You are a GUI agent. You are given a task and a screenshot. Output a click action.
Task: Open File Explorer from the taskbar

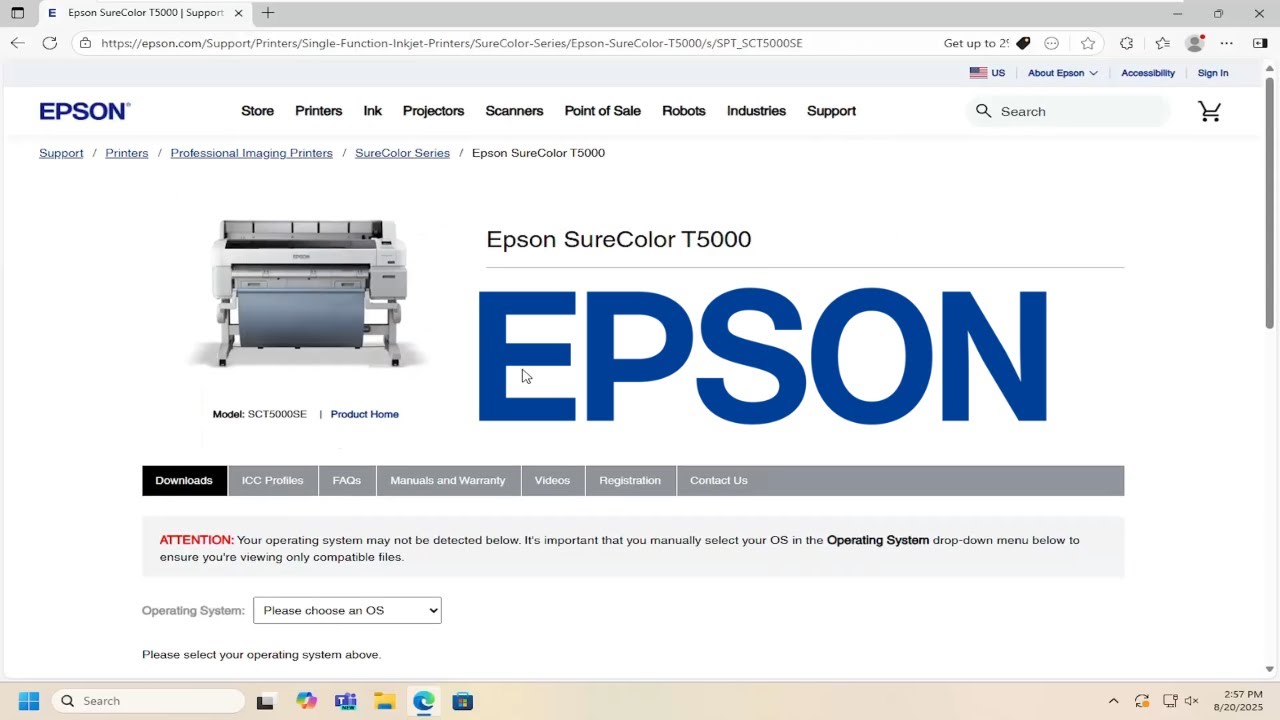pos(385,701)
